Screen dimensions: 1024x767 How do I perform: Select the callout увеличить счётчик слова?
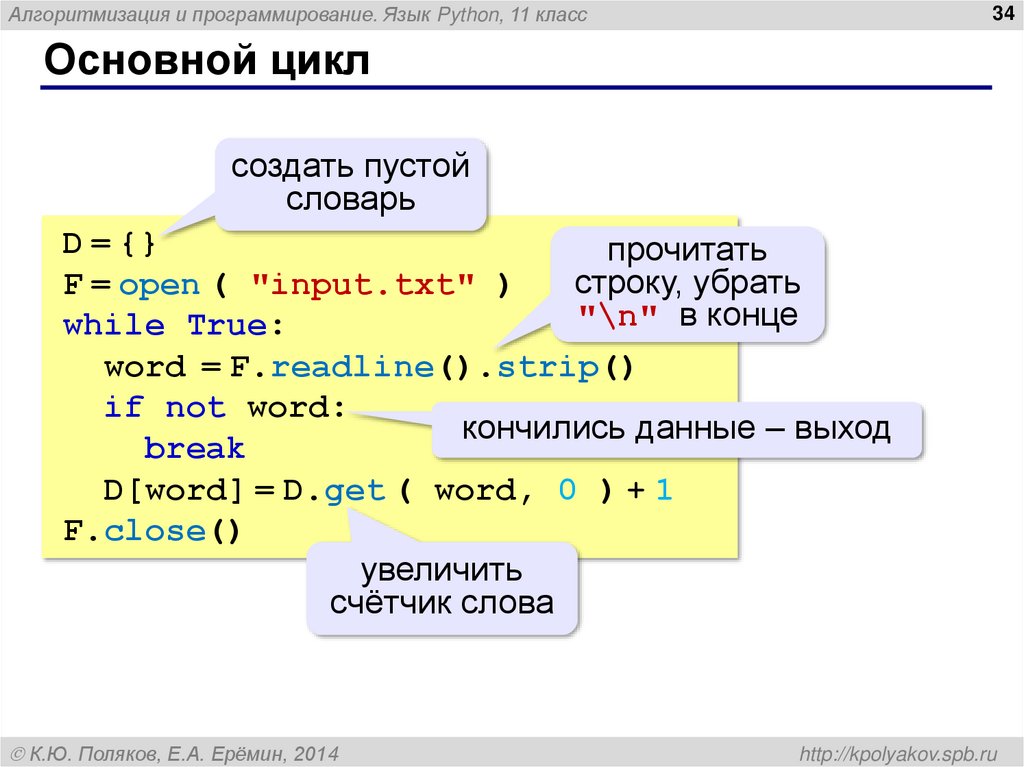click(440, 586)
